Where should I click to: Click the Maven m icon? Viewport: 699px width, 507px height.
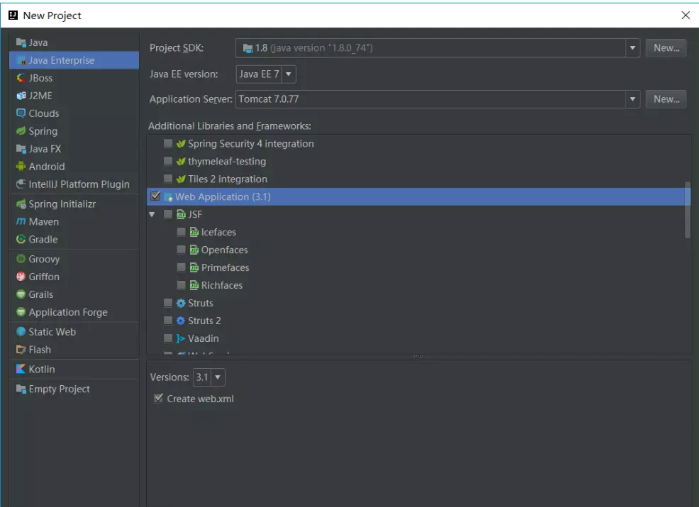21,222
